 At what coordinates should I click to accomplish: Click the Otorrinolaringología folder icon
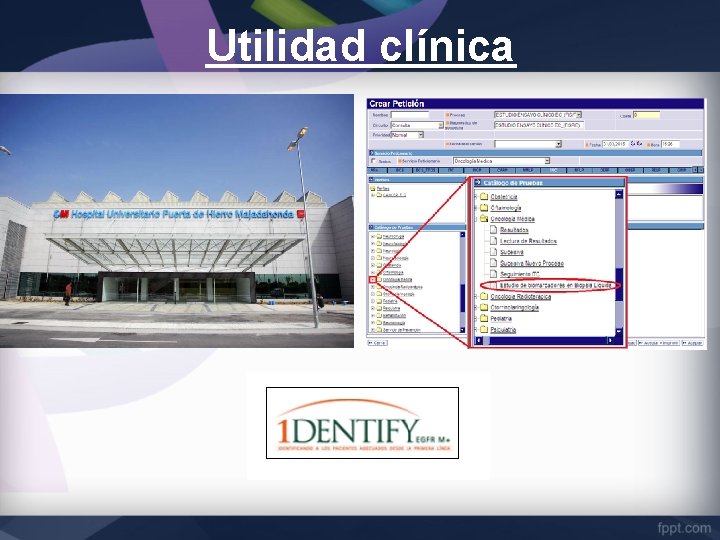click(x=484, y=307)
